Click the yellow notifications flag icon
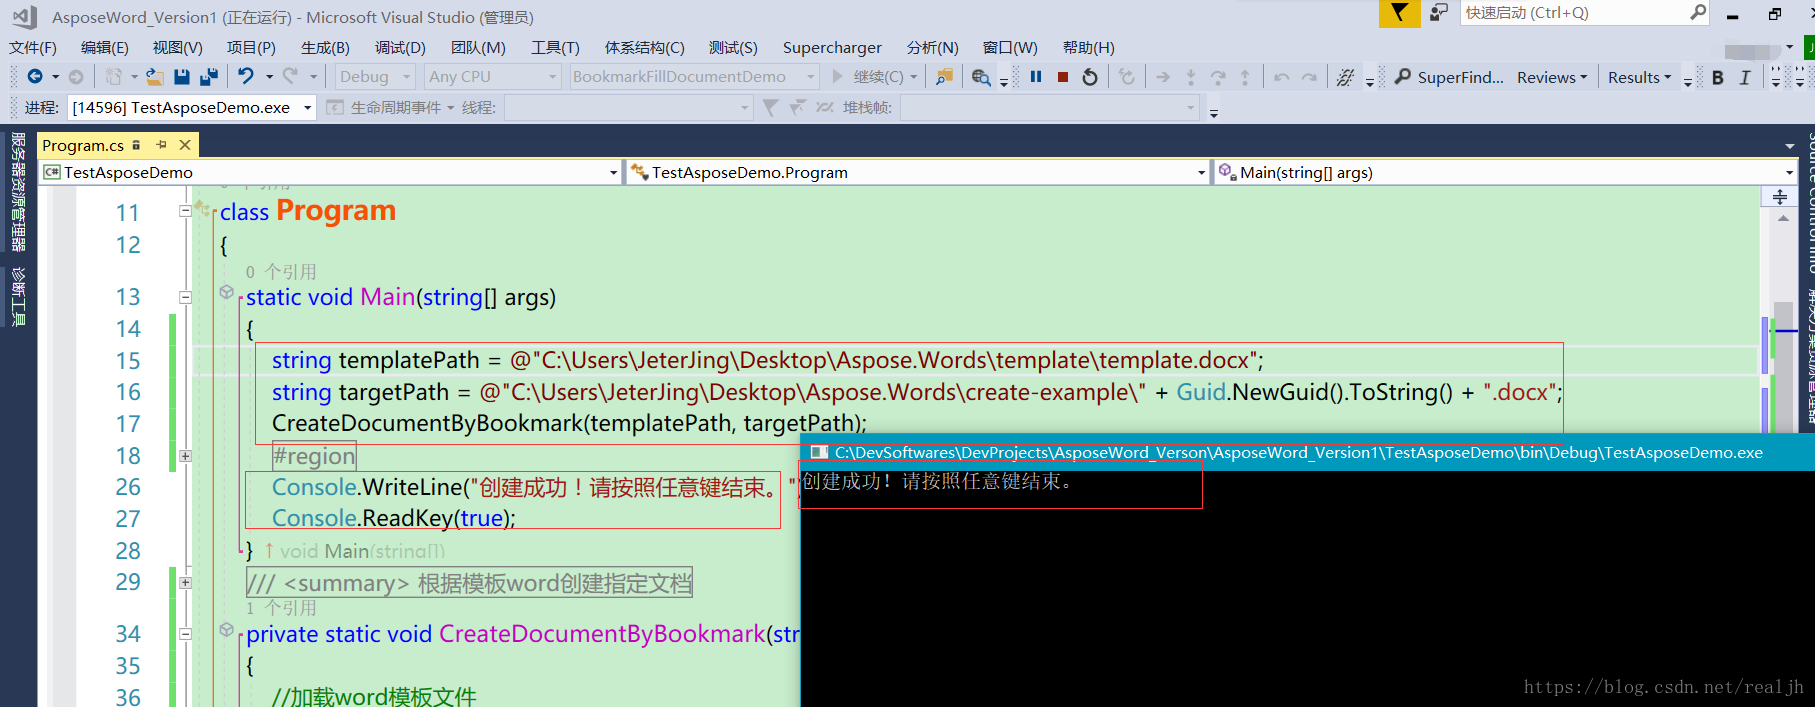This screenshot has height=707, width=1815. 1399,13
